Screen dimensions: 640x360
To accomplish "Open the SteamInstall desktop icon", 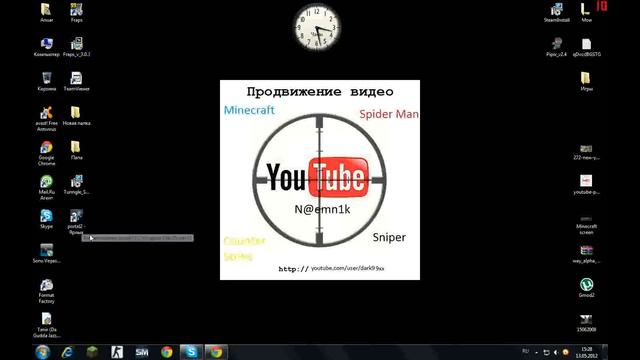I will pos(557,12).
